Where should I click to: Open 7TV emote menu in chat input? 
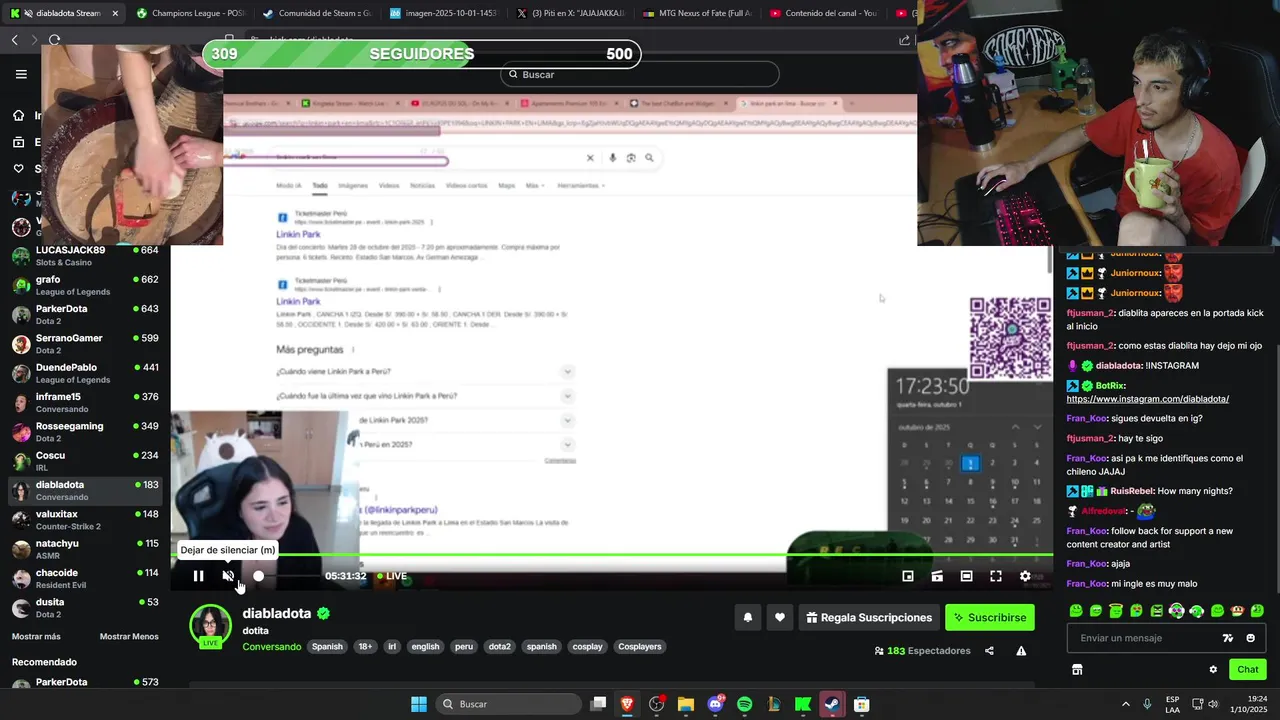pyautogui.click(x=1228, y=638)
